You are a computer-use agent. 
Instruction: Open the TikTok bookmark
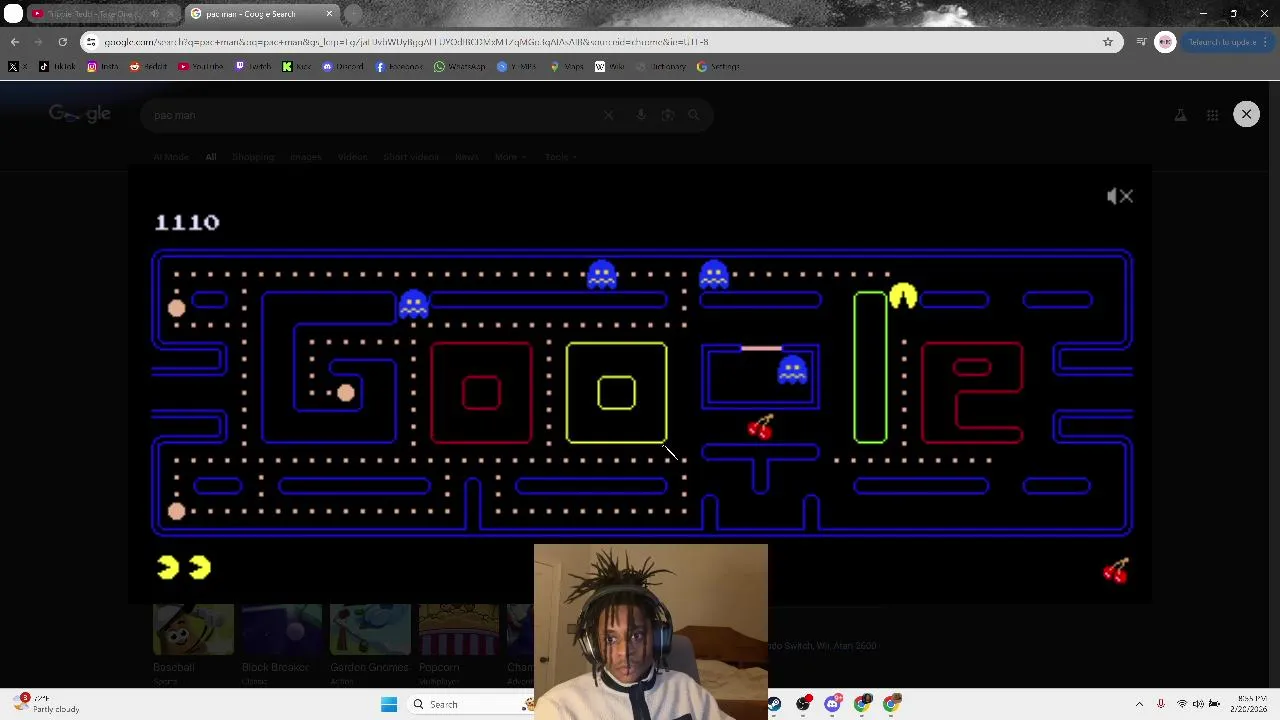pos(57,67)
